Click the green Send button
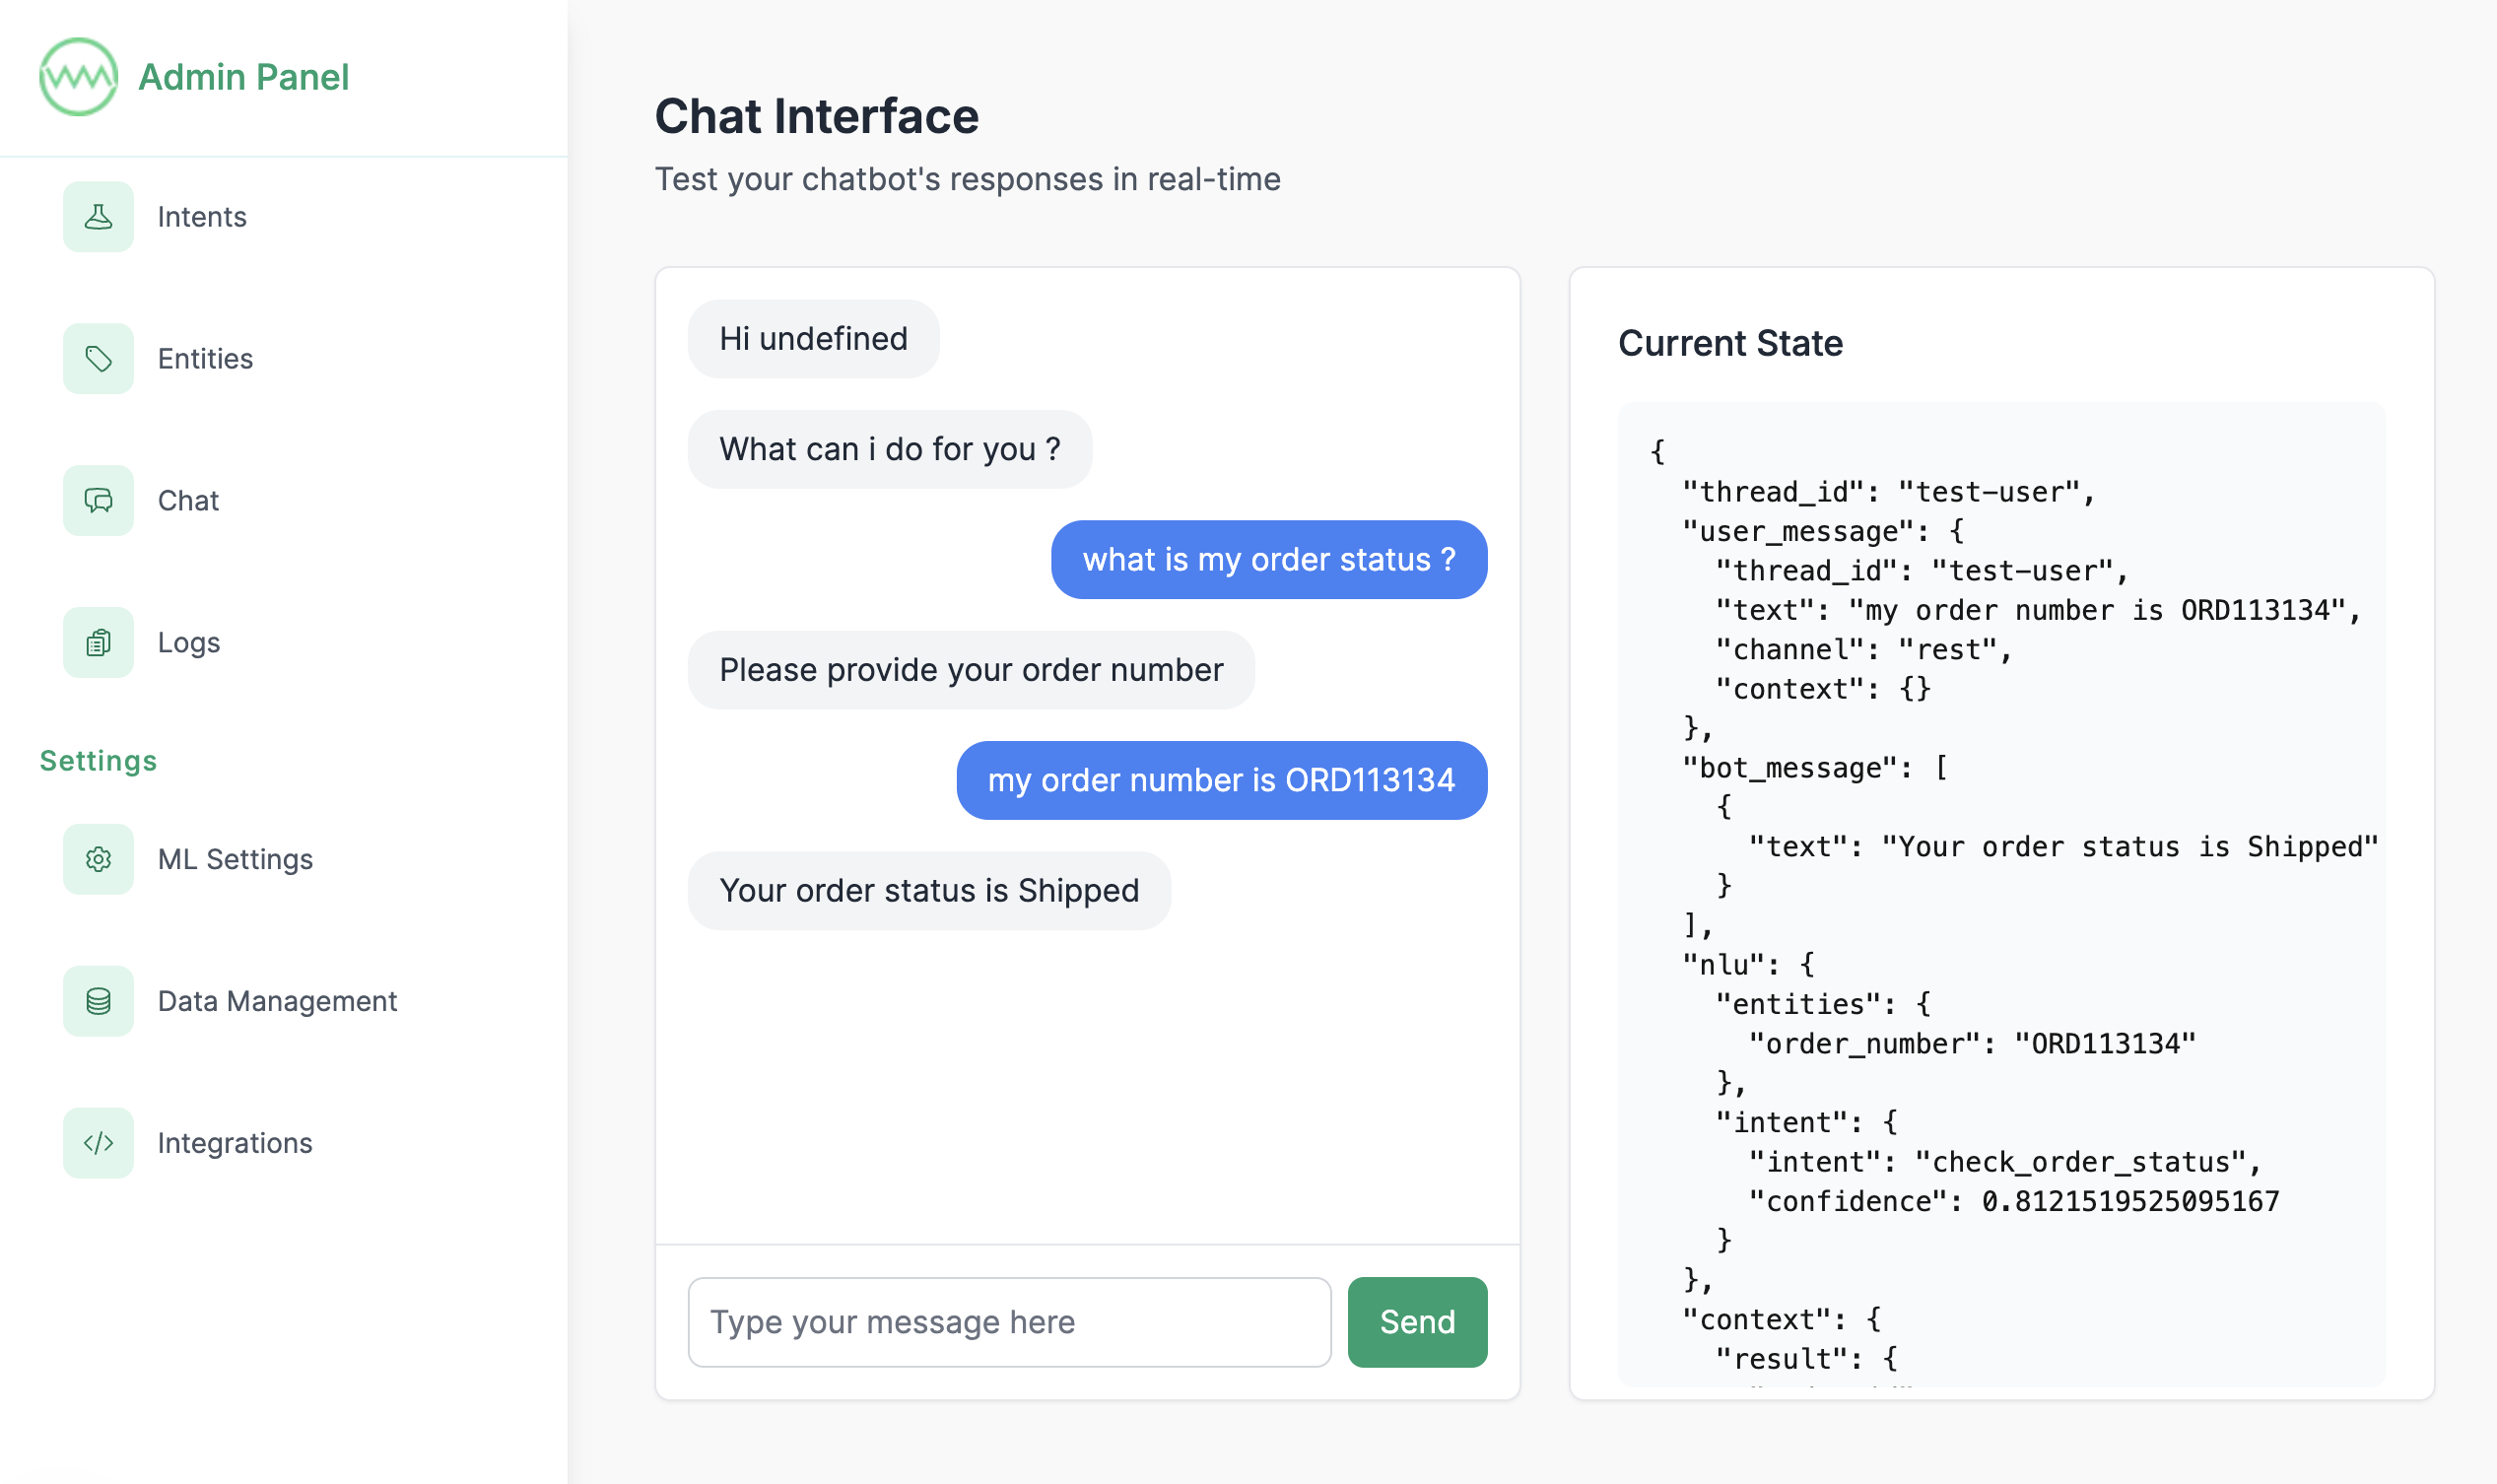 pyautogui.click(x=1417, y=1322)
